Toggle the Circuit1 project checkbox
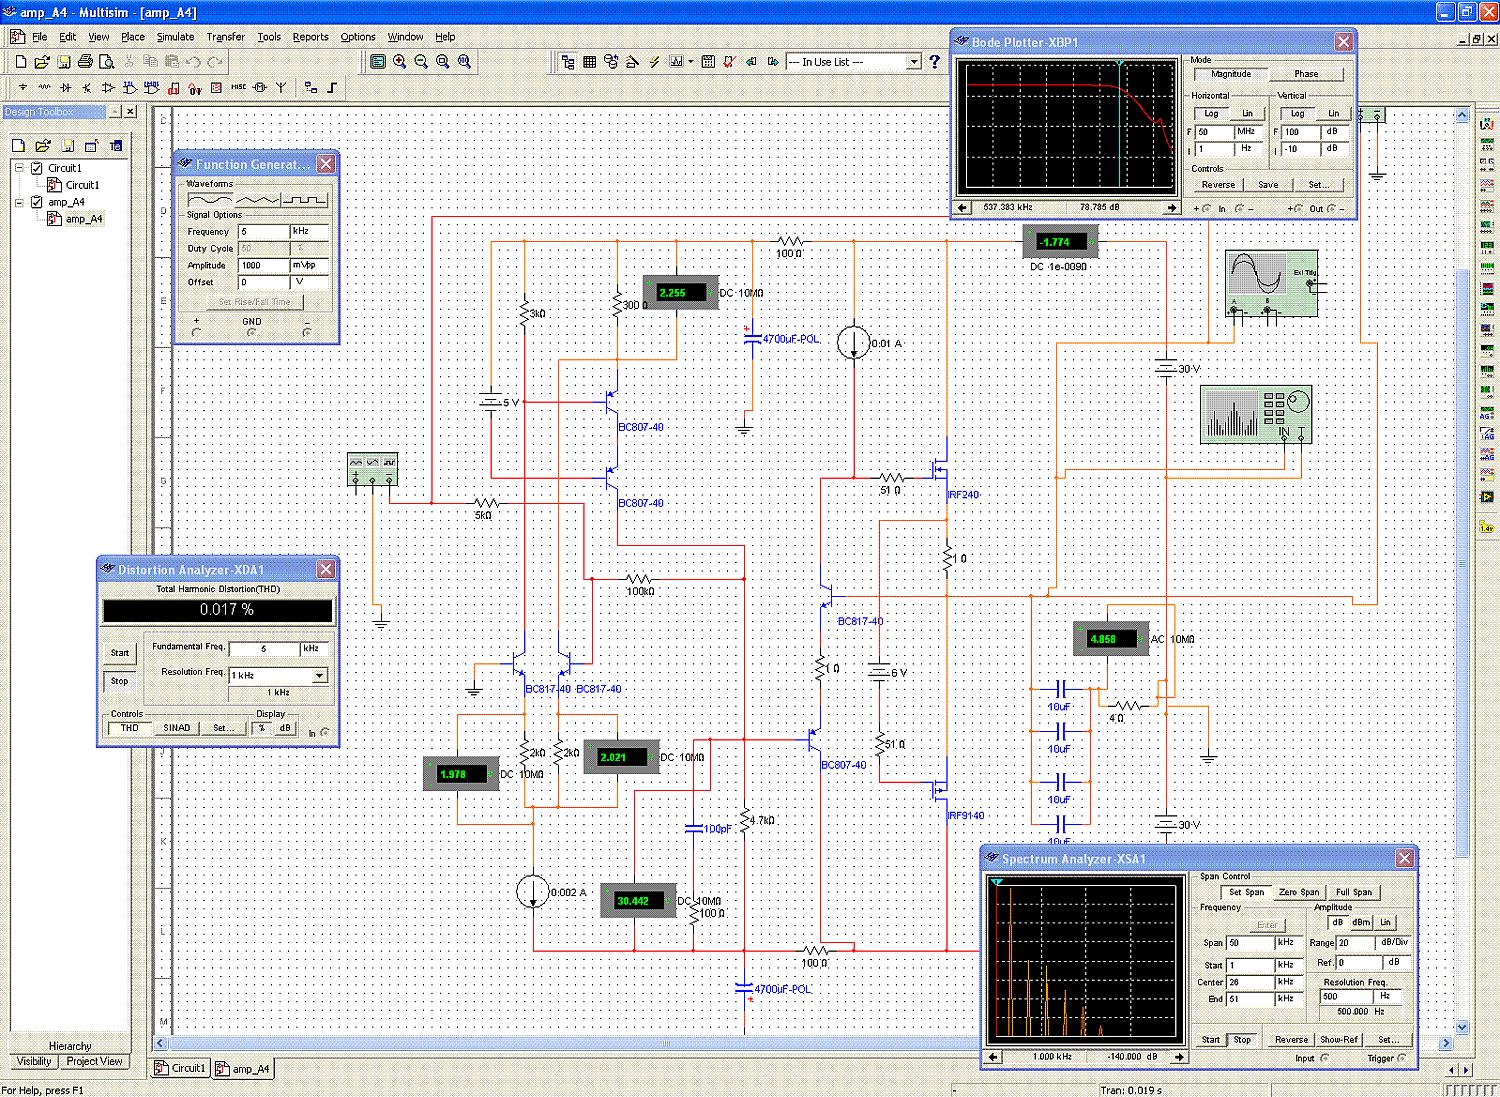1500x1097 pixels. [x=37, y=168]
